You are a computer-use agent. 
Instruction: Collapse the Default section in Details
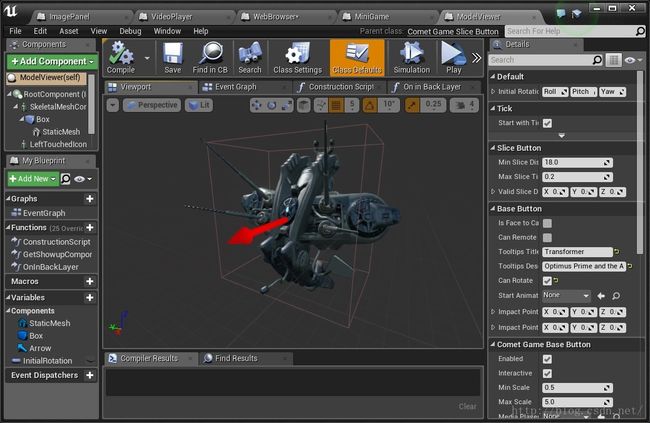tap(492, 77)
